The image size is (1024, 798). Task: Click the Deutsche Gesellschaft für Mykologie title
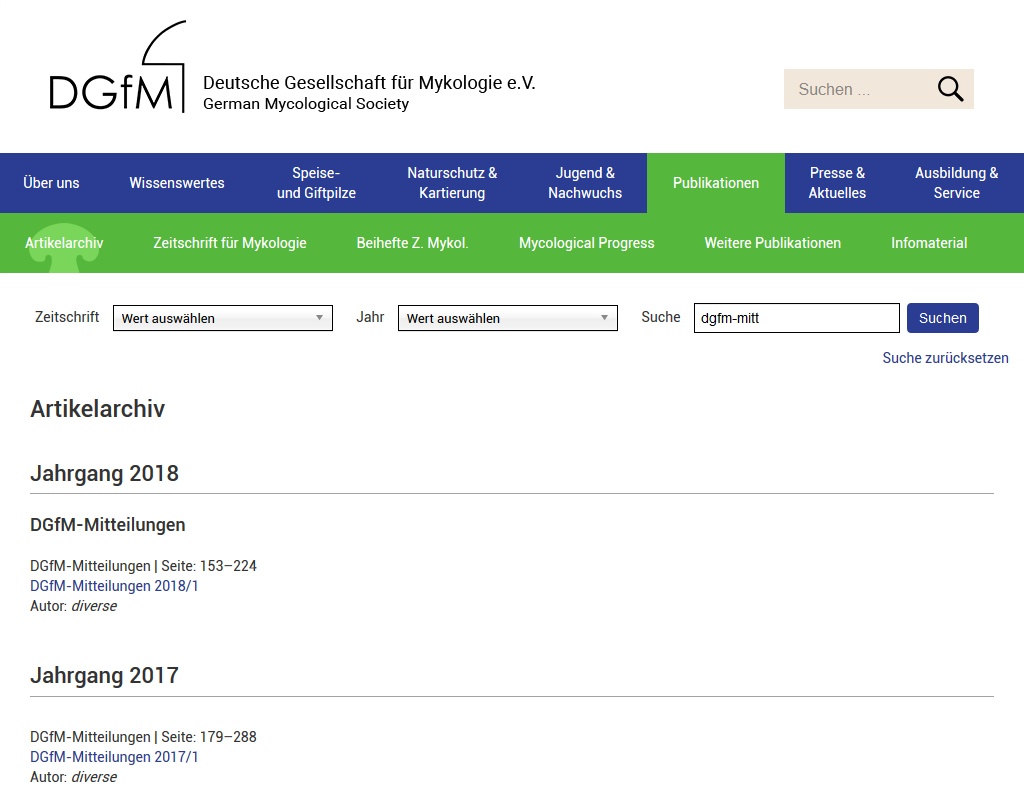369,83
